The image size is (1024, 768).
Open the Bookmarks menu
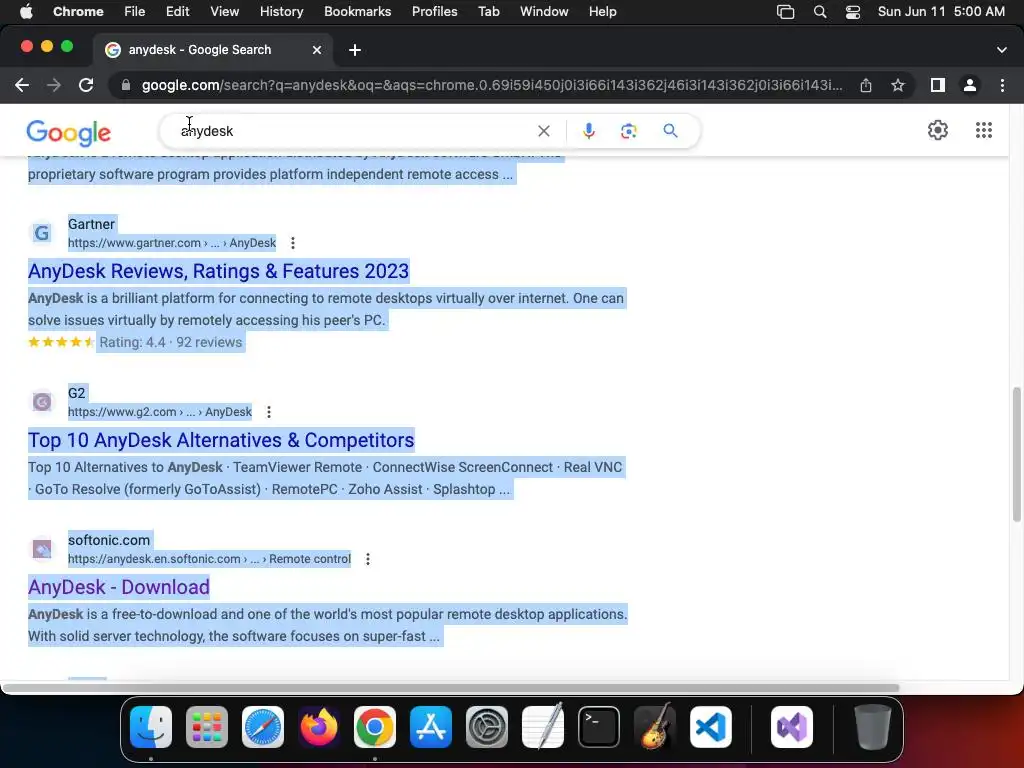coord(357,12)
